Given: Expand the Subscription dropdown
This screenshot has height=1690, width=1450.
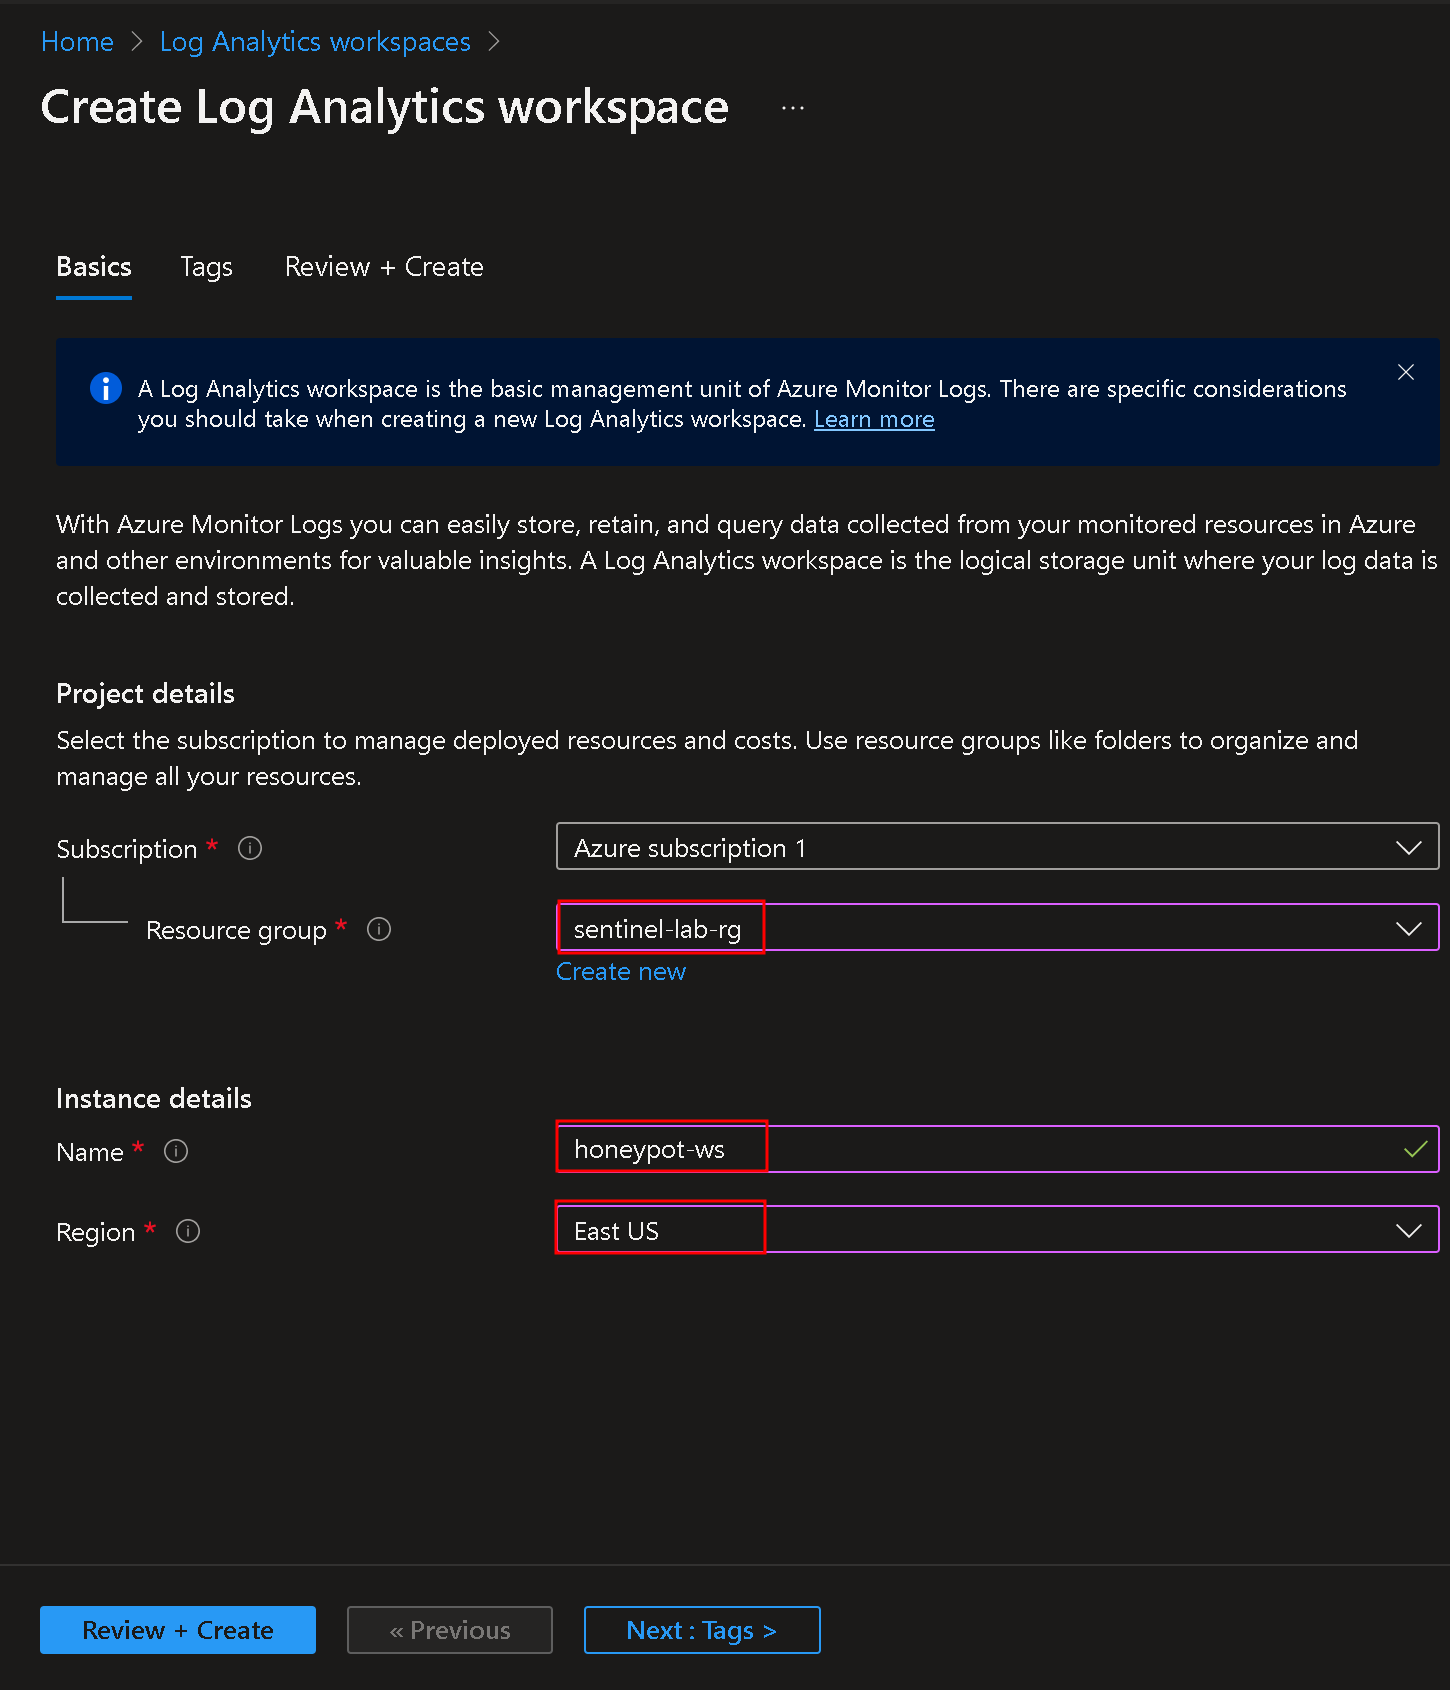Looking at the screenshot, I should 997,847.
